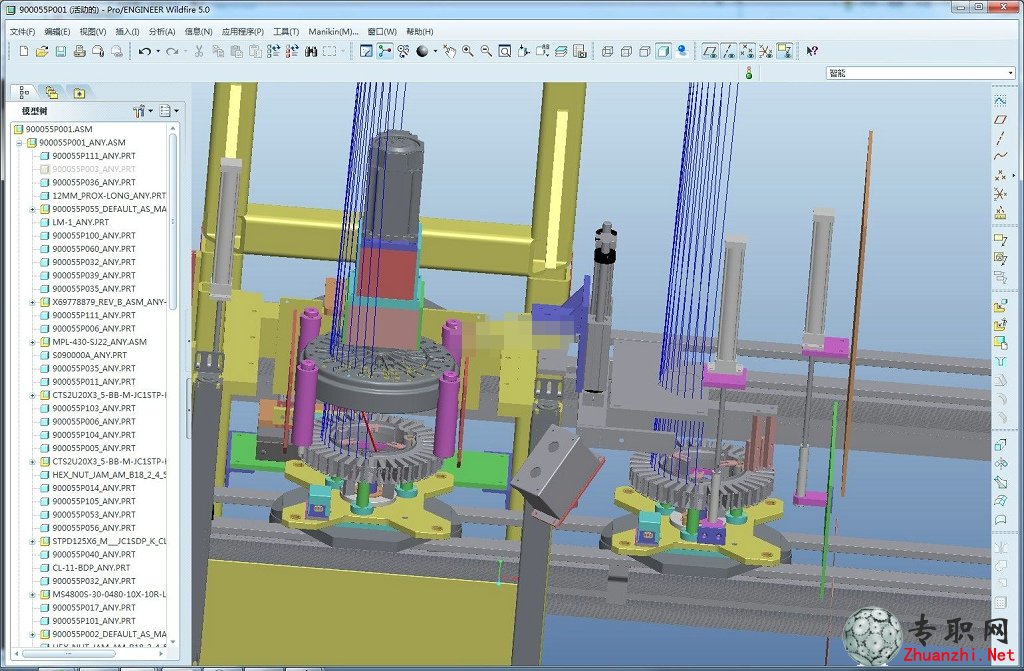Click the sketch curve tool in right toolbar
Viewport: 1024px width, 671px height.
point(1000,101)
